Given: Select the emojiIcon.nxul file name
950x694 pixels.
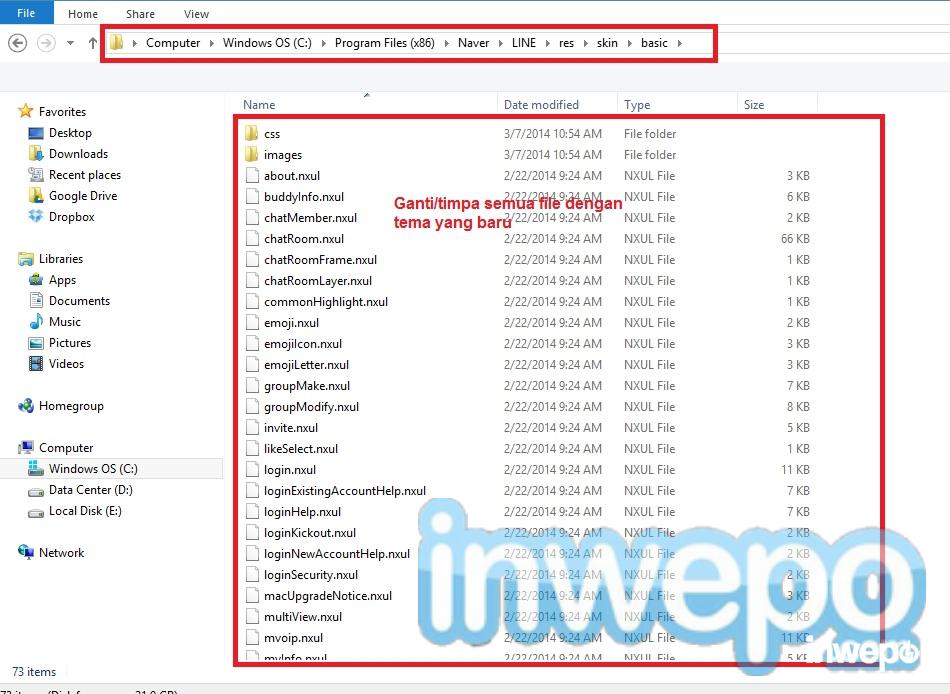Looking at the screenshot, I should click(x=303, y=344).
